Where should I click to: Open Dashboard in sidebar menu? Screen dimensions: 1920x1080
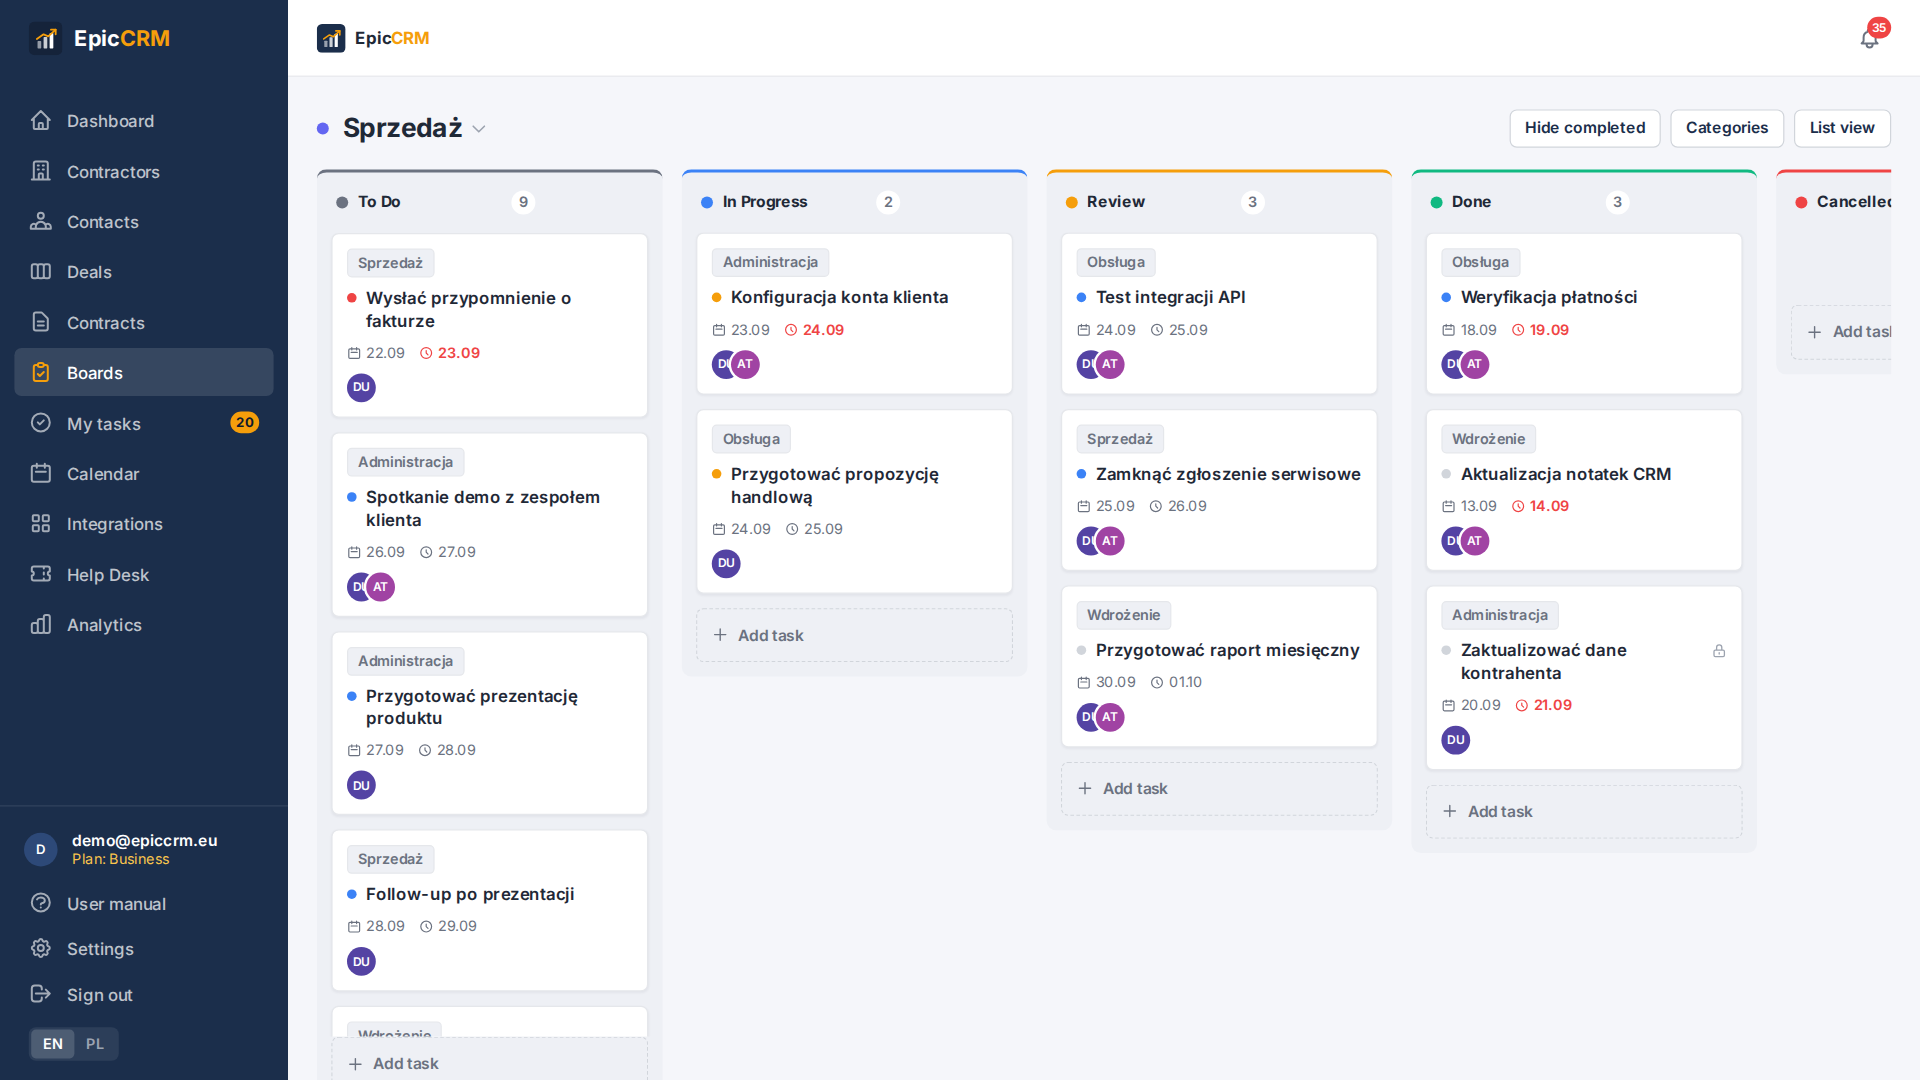[144, 121]
